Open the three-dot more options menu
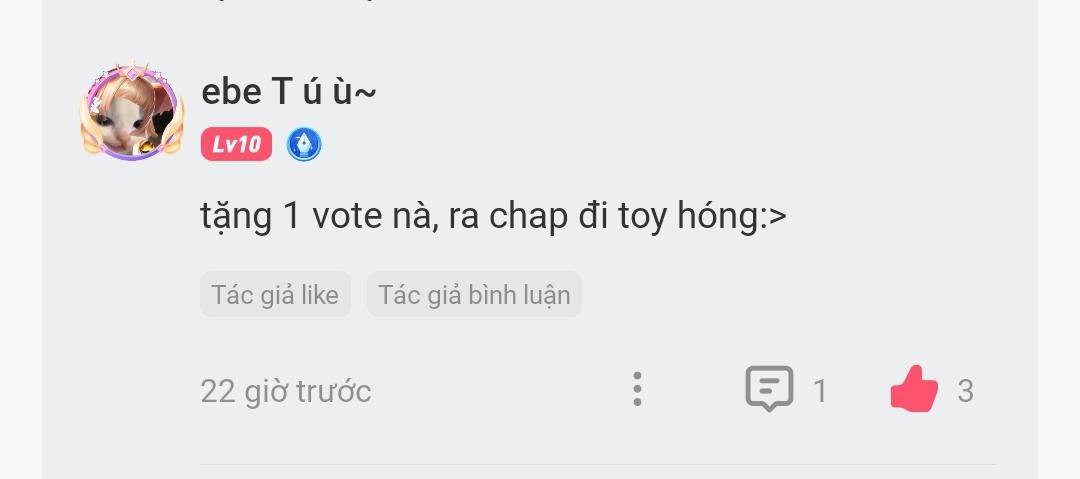Viewport: 1080px width, 479px height. (637, 389)
